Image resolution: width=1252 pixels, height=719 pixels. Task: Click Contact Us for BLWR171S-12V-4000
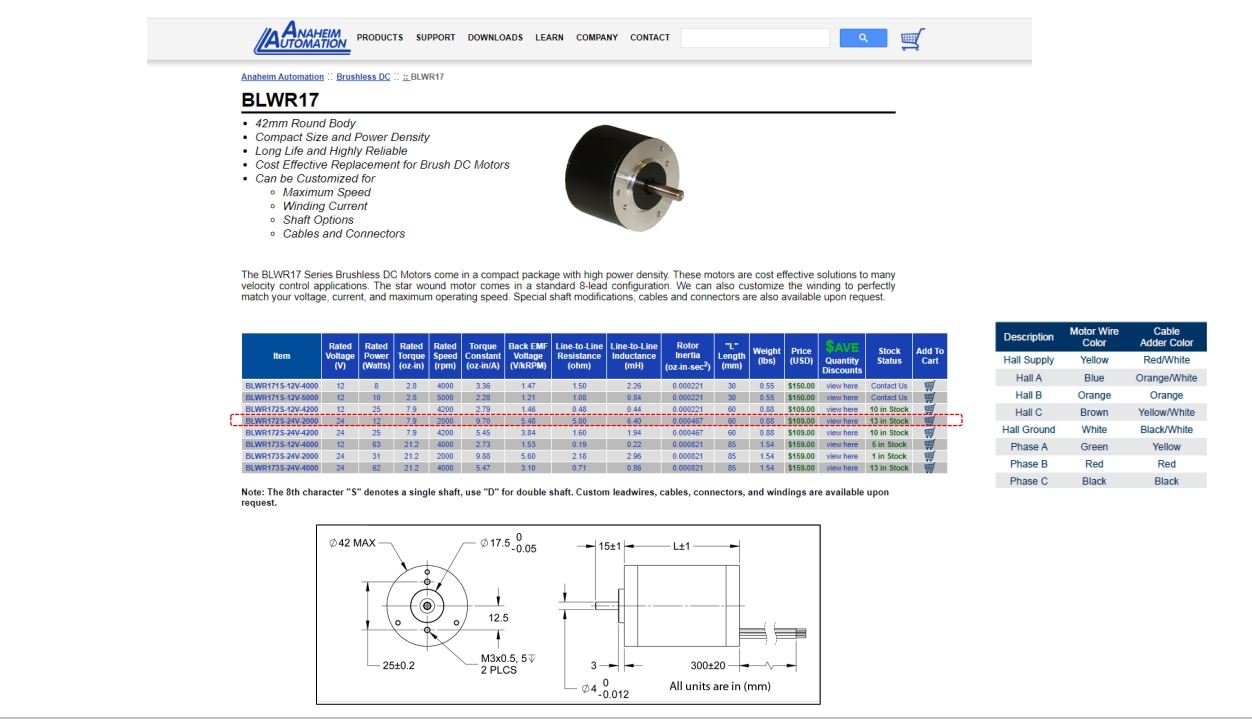(889, 386)
